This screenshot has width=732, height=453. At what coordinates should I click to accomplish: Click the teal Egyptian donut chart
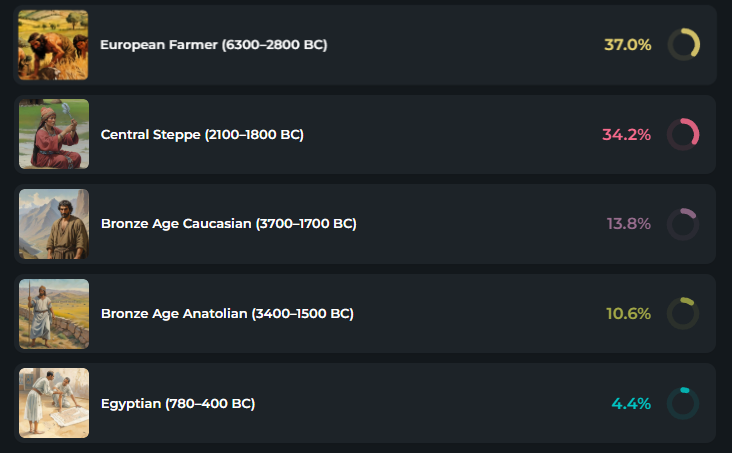(683, 403)
